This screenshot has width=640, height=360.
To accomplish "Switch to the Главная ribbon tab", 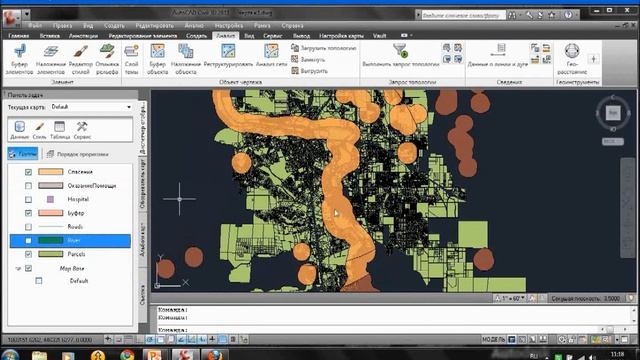I will (19, 36).
